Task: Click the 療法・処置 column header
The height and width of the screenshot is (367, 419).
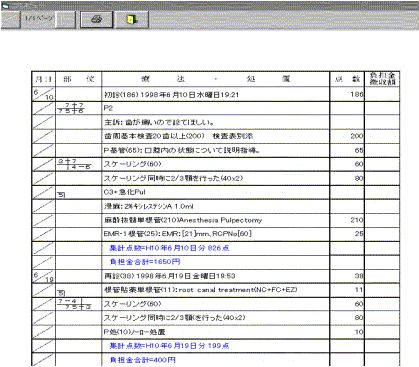Action: [x=216, y=79]
